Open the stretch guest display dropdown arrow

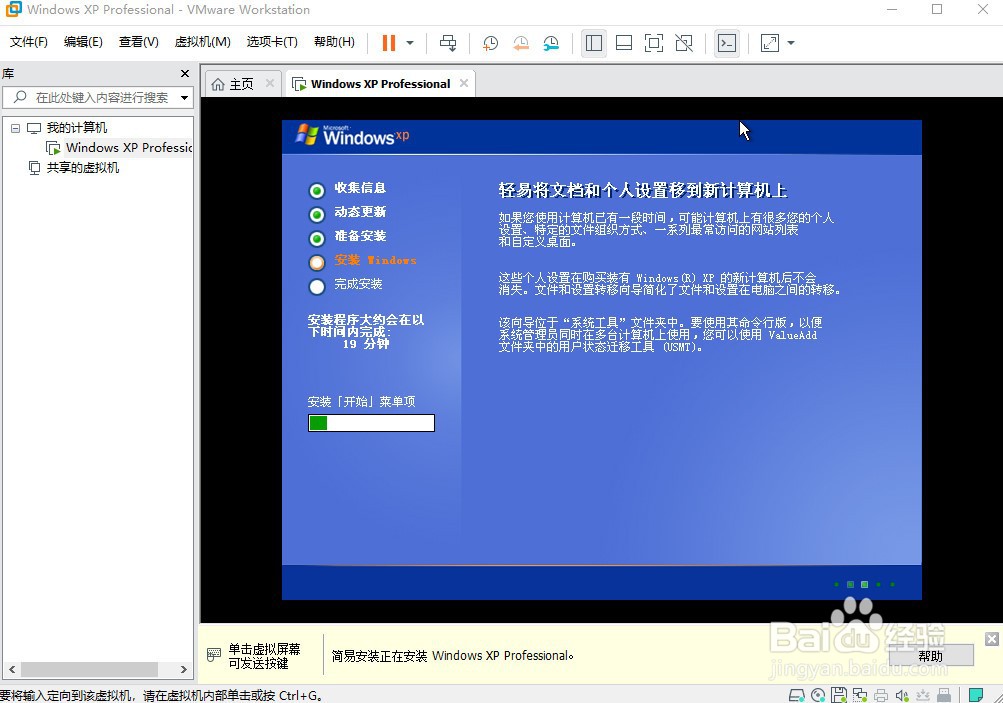[x=791, y=43]
